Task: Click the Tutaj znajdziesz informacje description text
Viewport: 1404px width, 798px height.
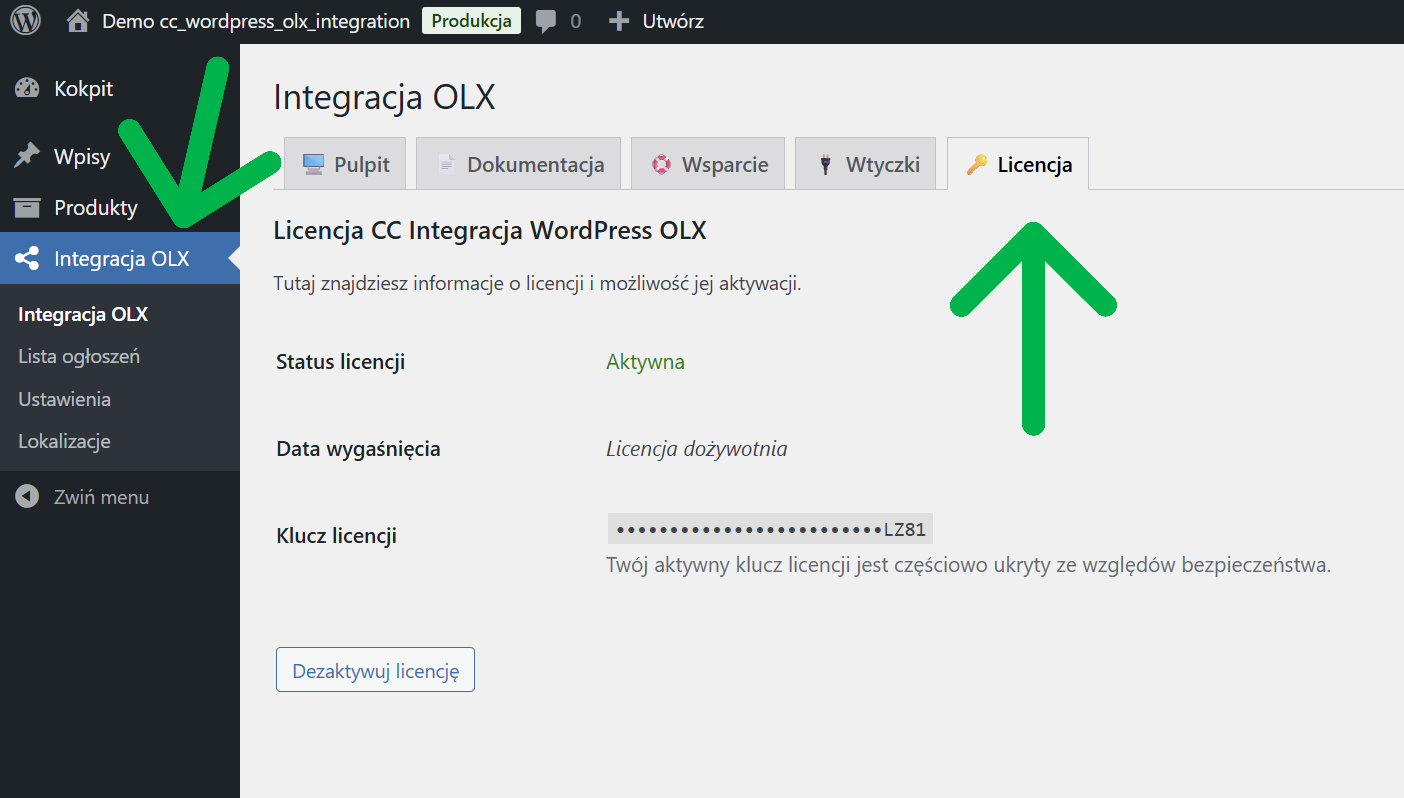Action: (x=537, y=284)
